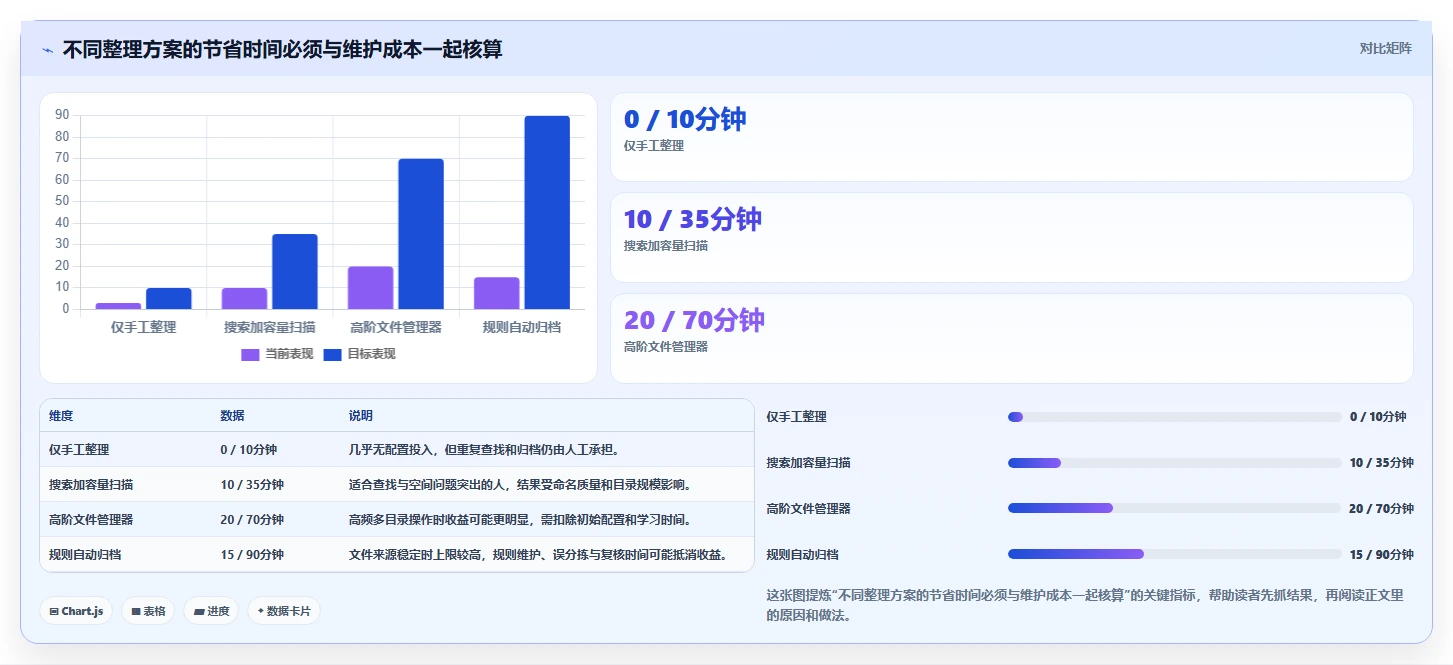Toggle the purple 当前表现 legend swatch

tap(250, 354)
